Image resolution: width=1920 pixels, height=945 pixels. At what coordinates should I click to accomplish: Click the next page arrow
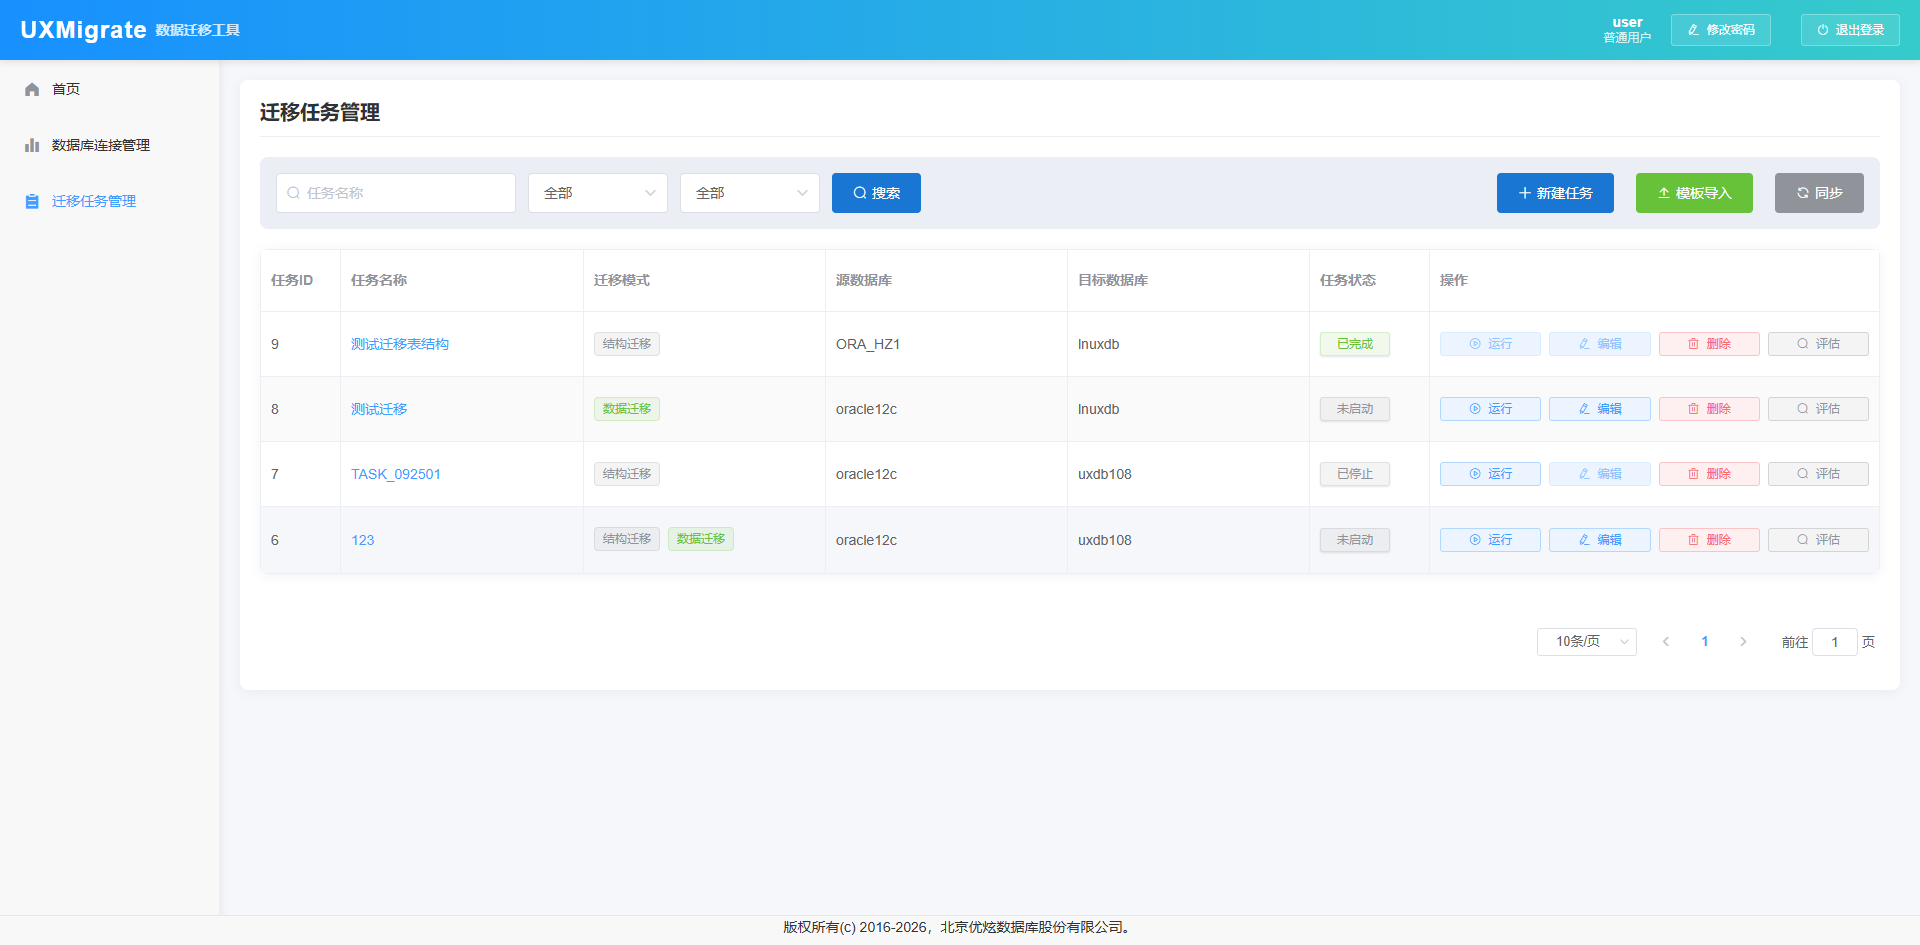1743,642
